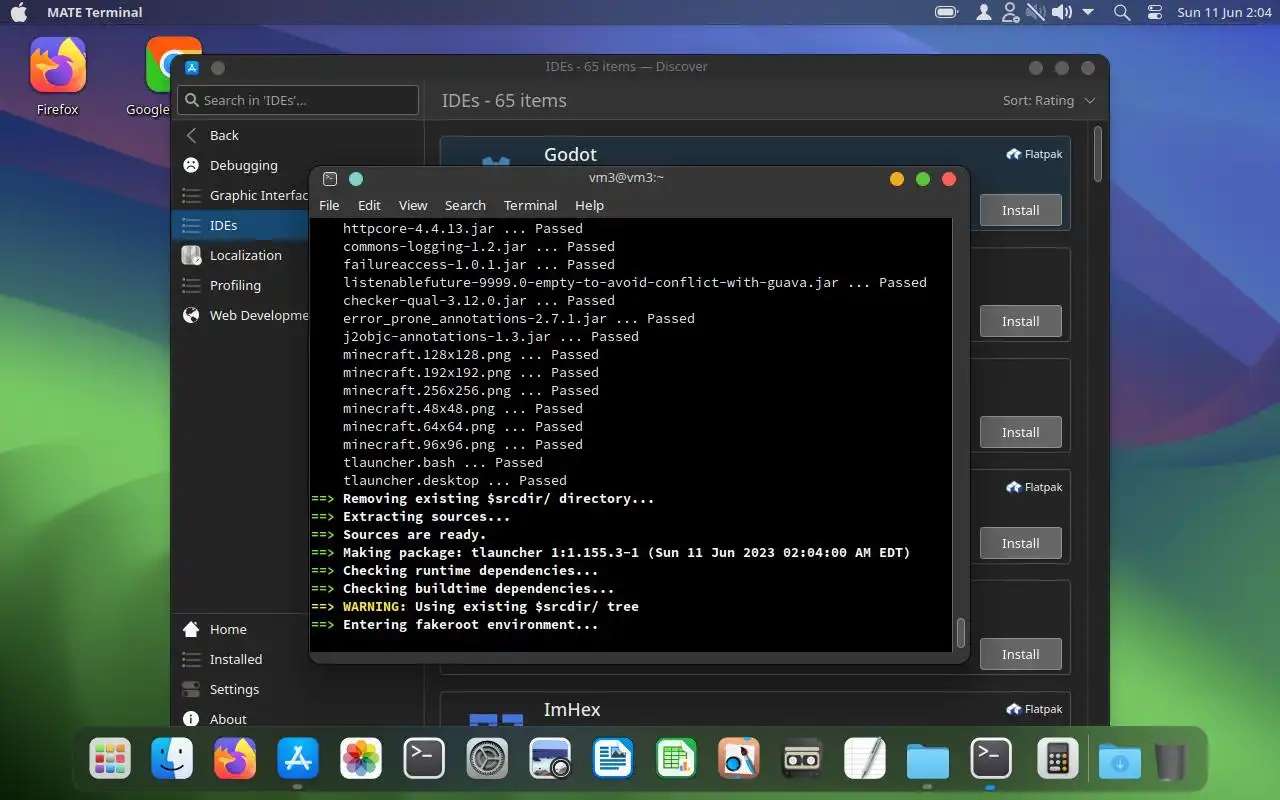Open Spotlight search magnifier in menu bar
Screen dimensions: 1280x800
tap(1122, 12)
